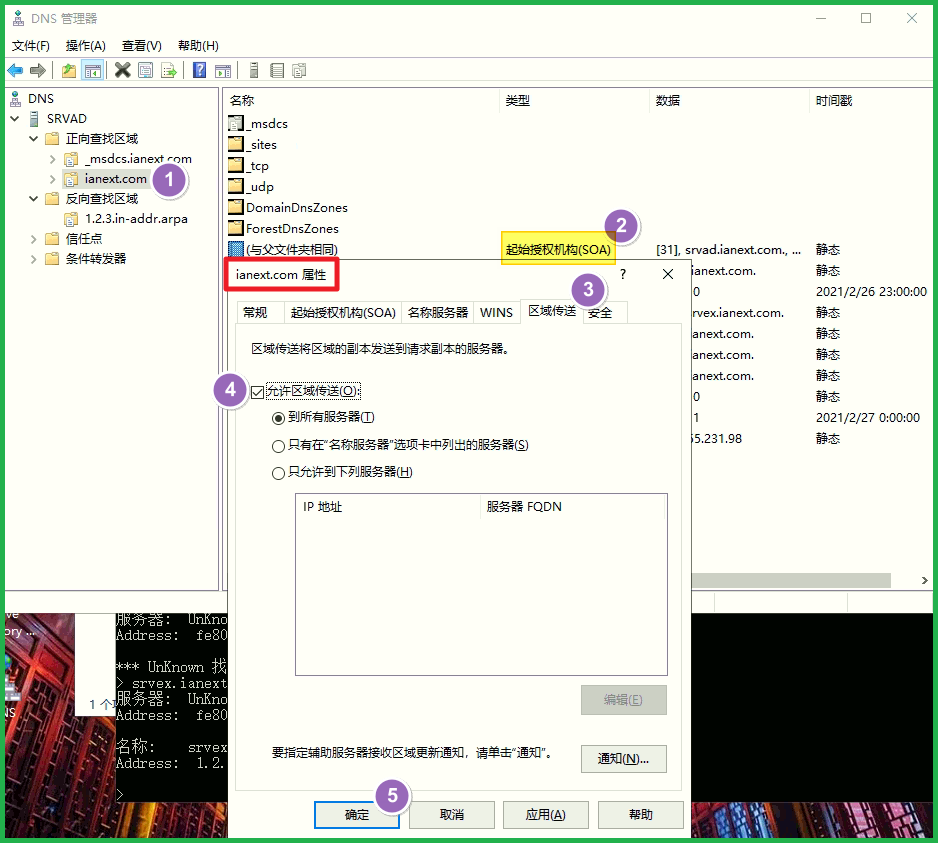The height and width of the screenshot is (843, 938).
Task: Choose the 只允许到下列服务器 radio option
Action: 278,473
